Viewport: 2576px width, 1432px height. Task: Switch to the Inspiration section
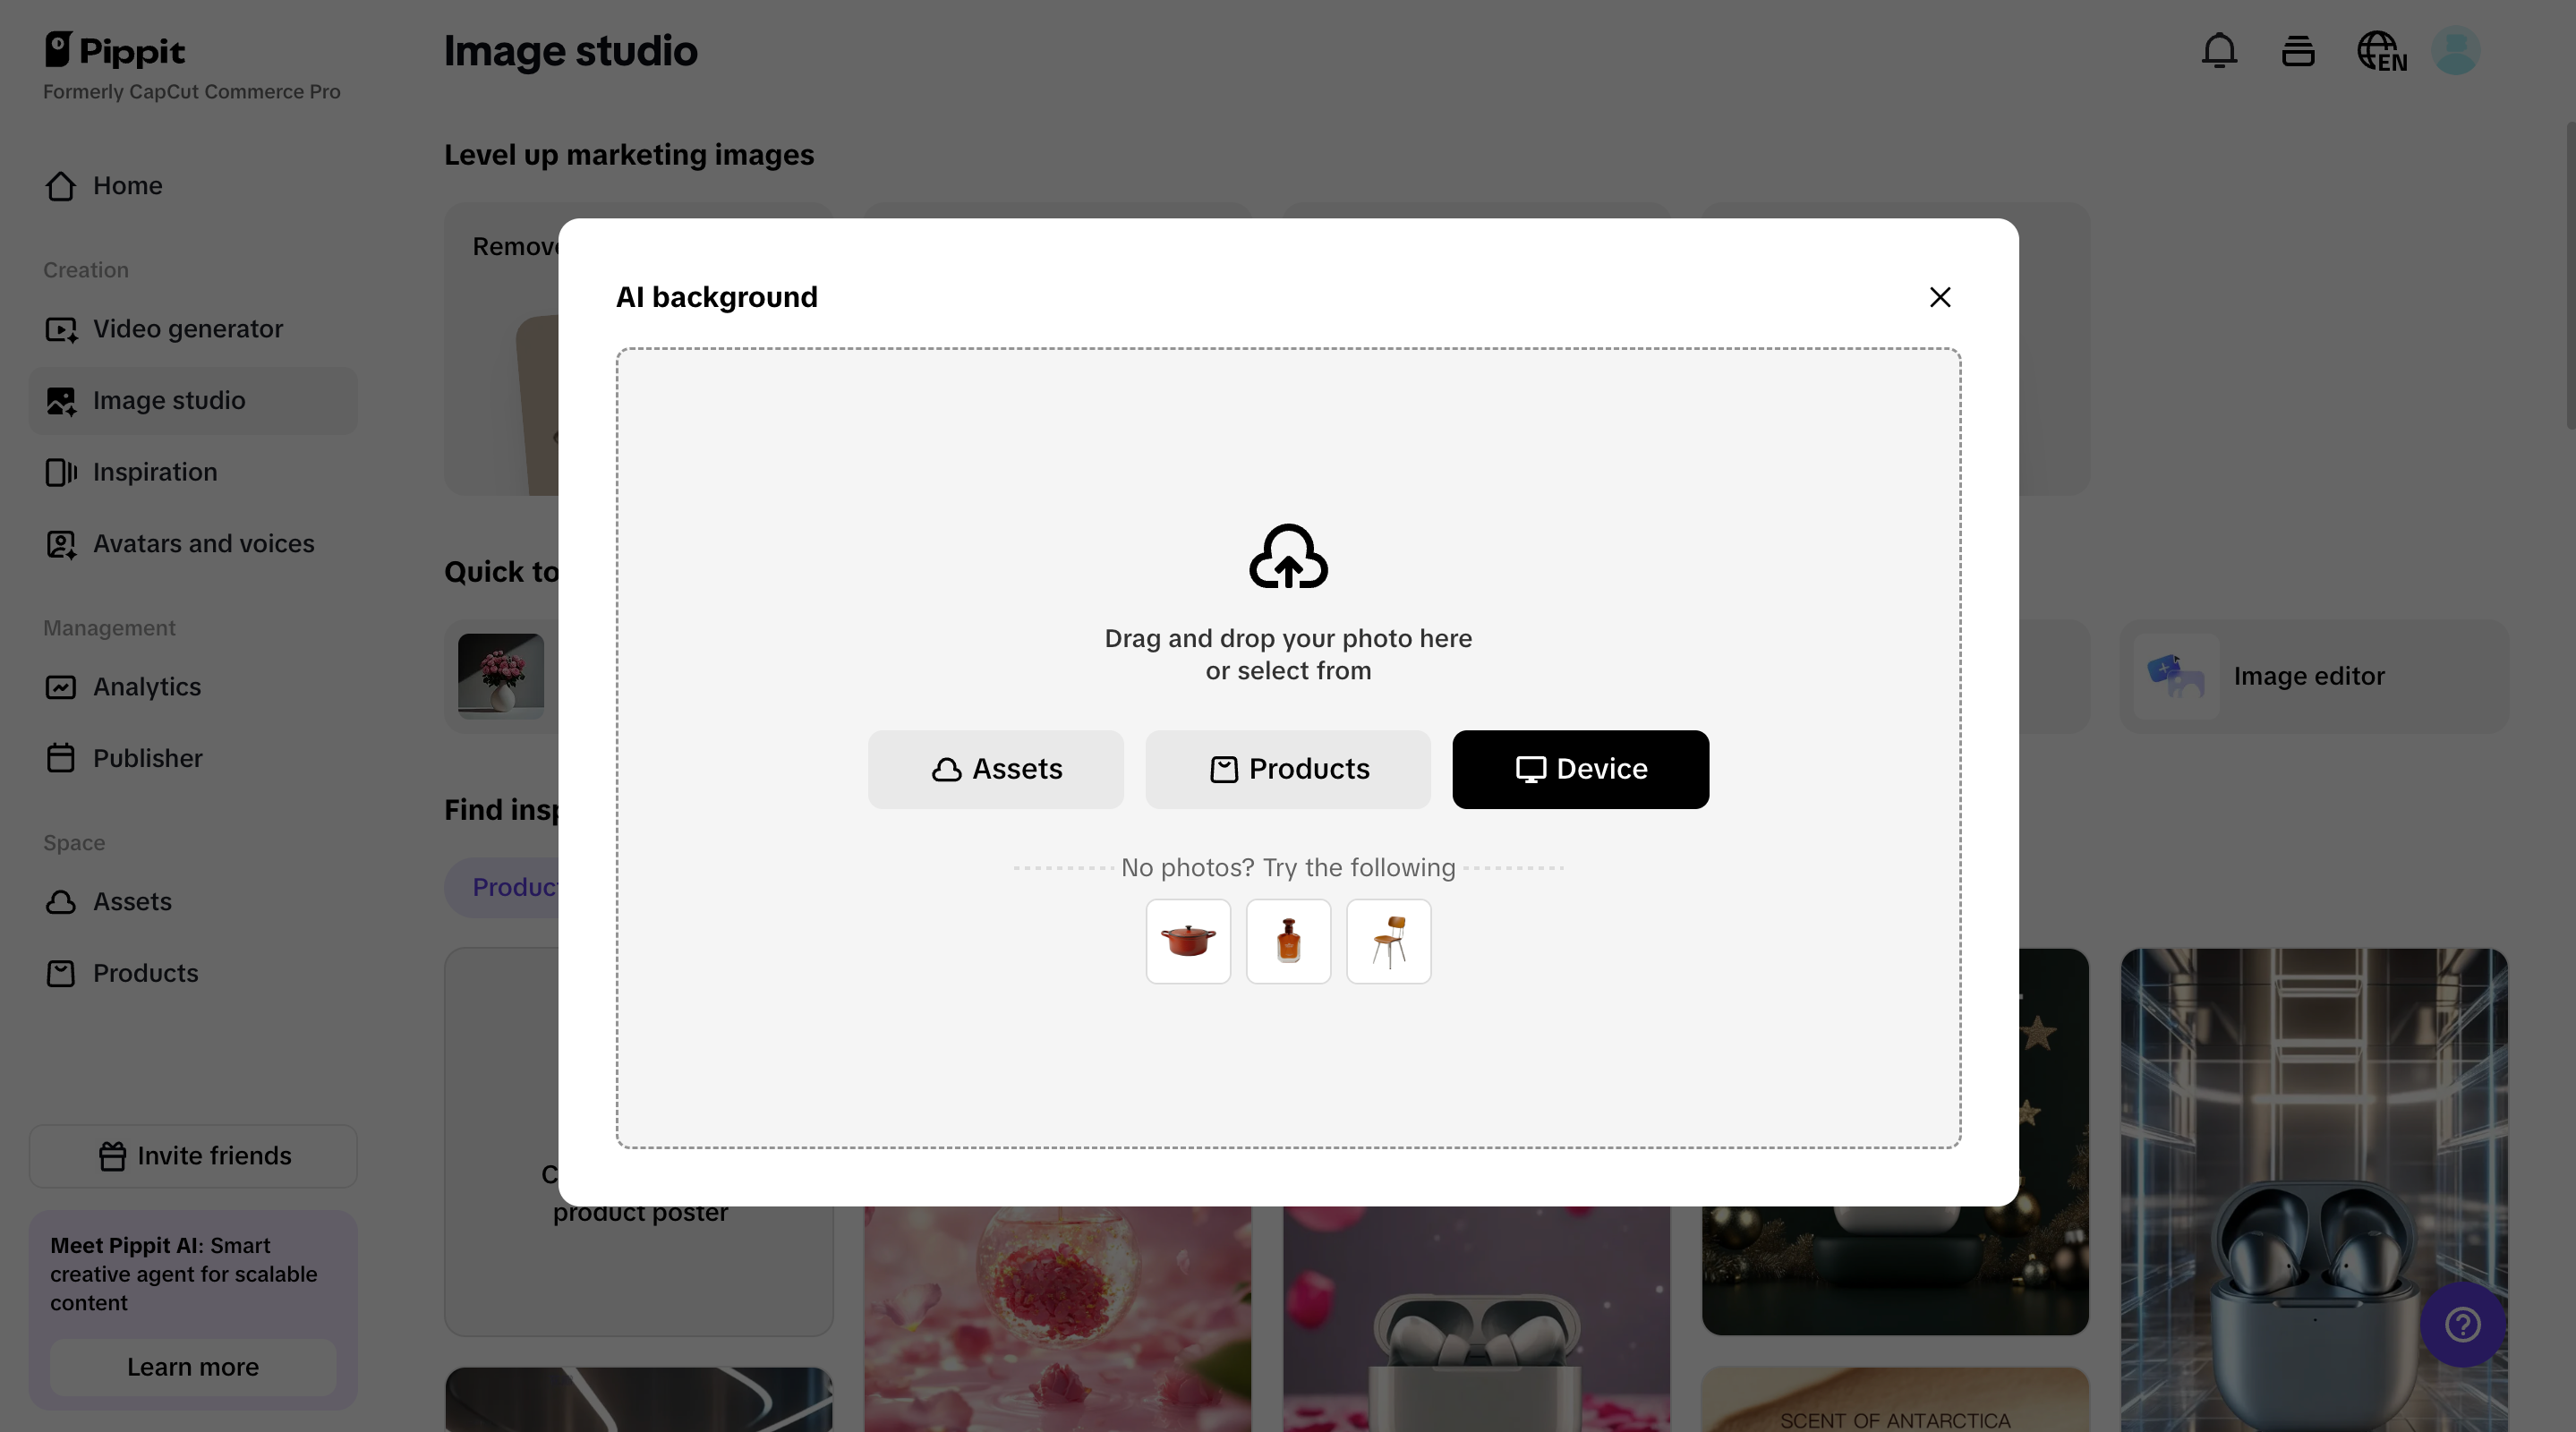[155, 471]
